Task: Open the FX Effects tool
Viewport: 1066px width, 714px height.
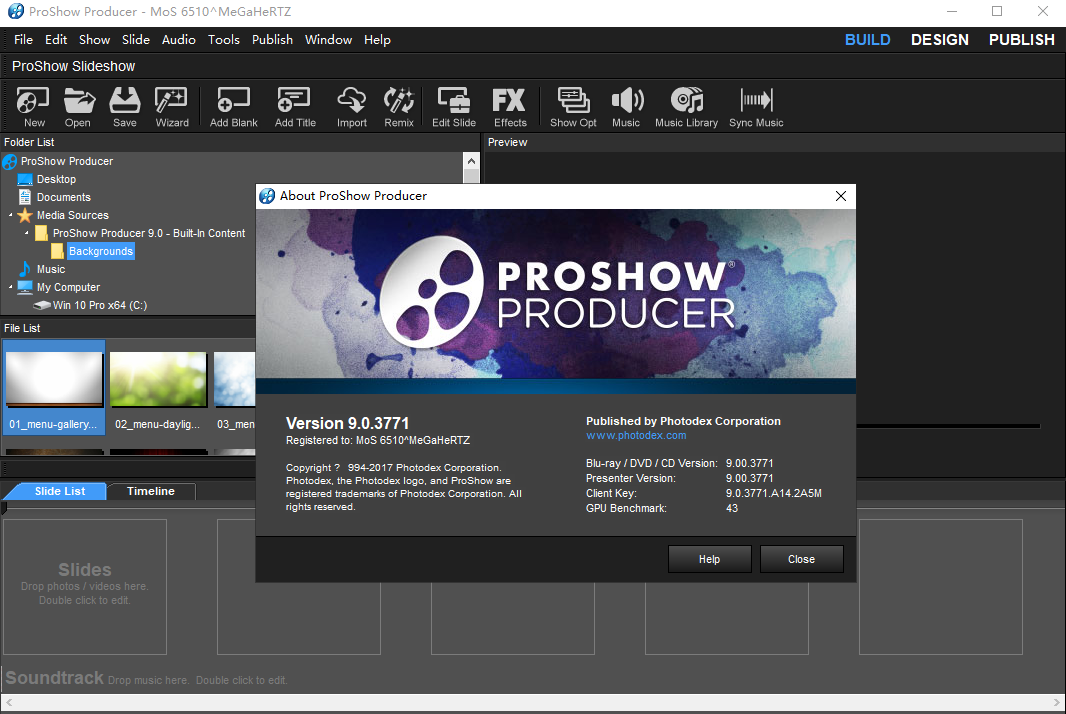Action: click(510, 107)
